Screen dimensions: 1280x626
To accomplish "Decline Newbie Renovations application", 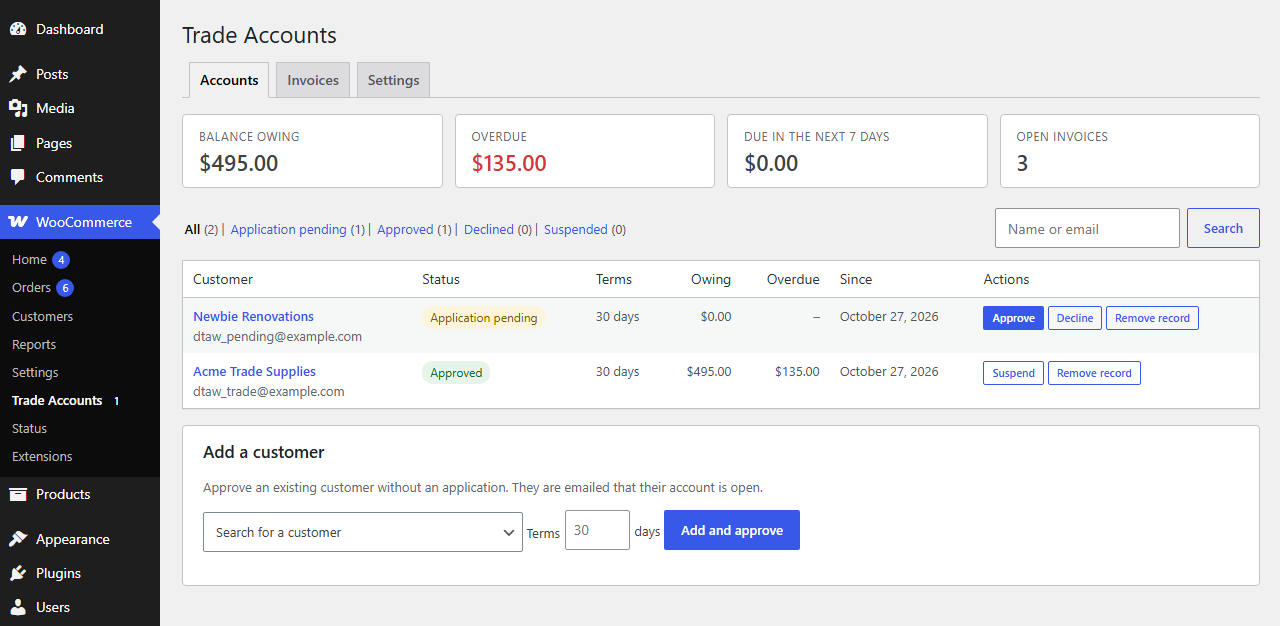I will [x=1075, y=318].
